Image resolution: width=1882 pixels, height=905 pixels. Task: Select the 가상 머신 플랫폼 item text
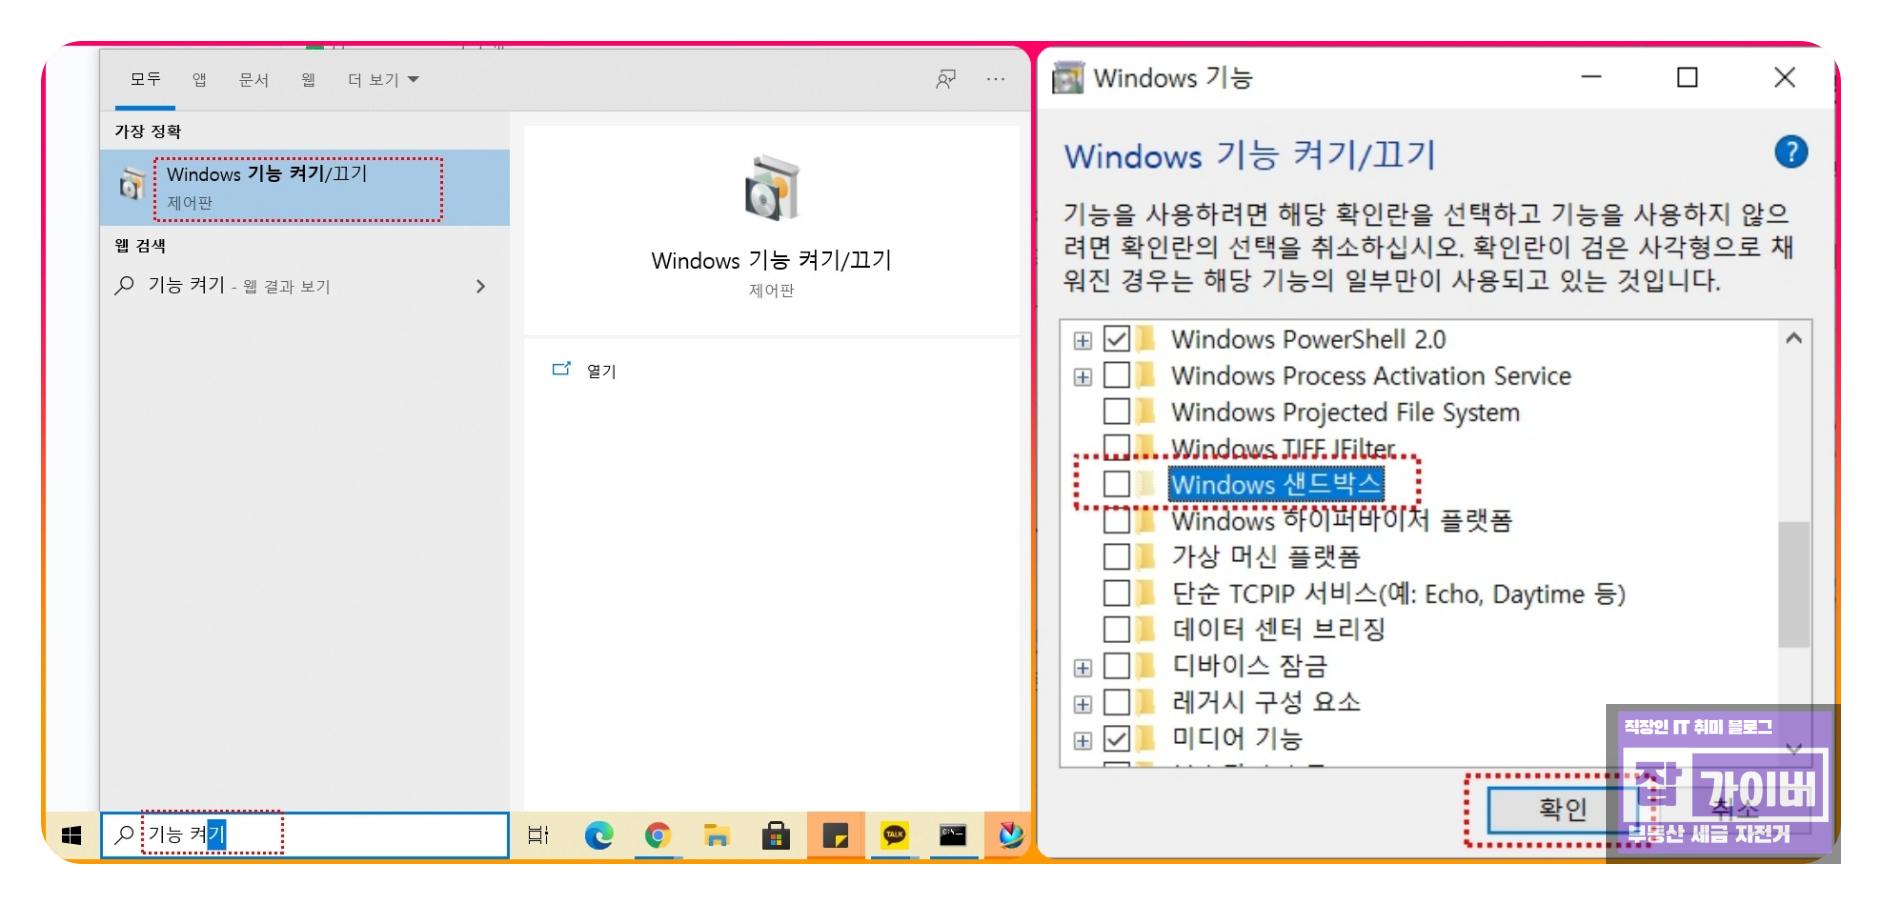1266,557
